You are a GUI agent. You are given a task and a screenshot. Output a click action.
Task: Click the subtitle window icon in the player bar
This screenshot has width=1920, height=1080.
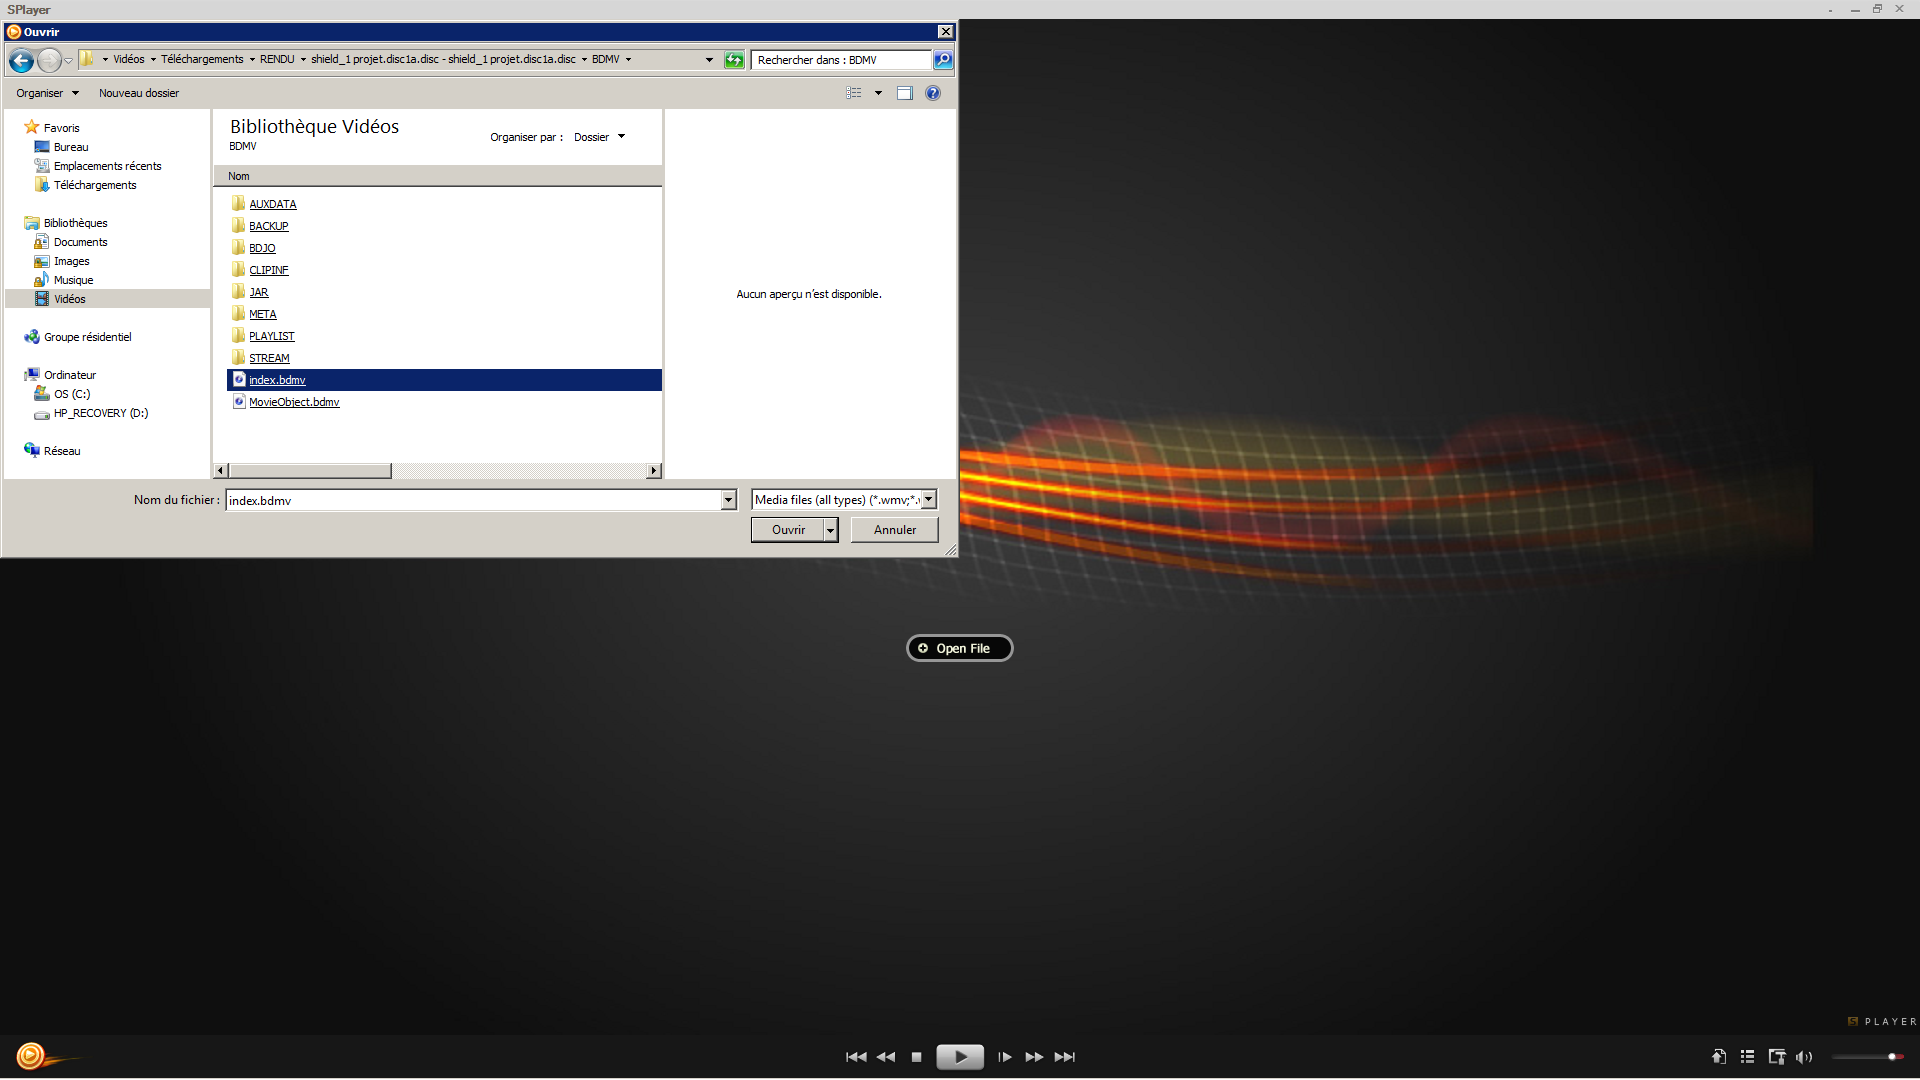[x=1776, y=1057]
